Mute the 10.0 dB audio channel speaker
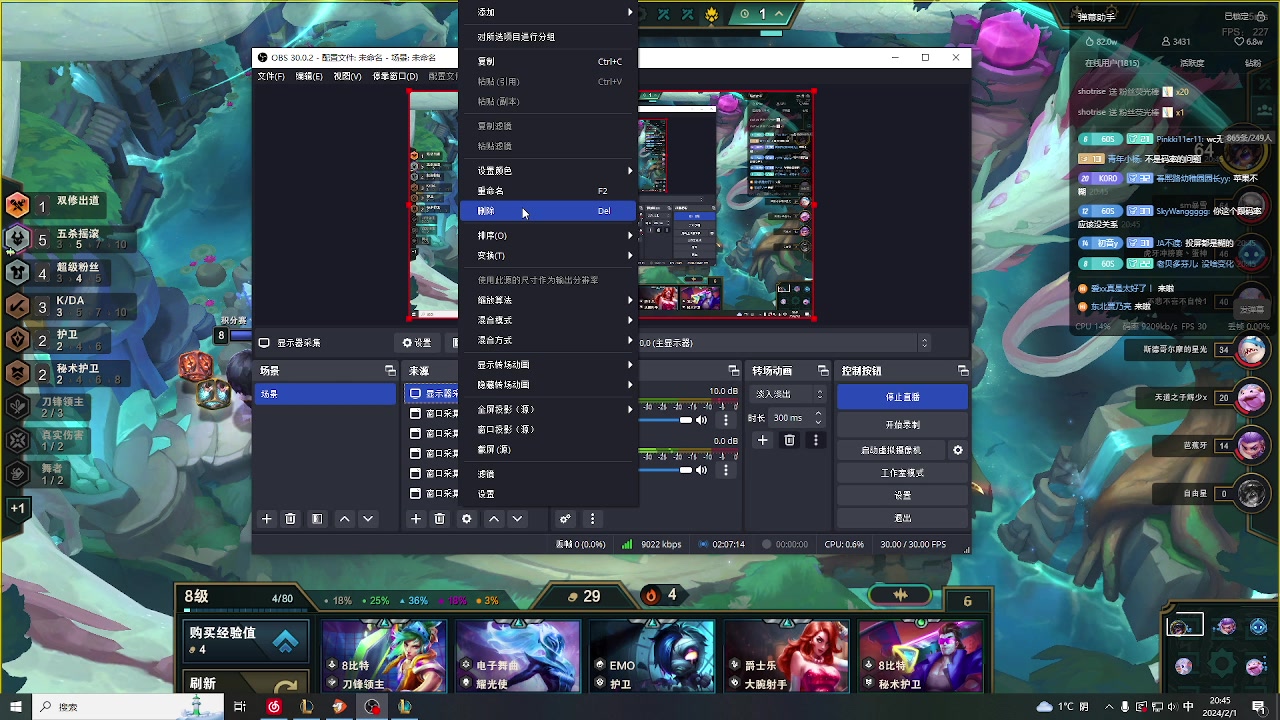The image size is (1280, 720). click(702, 420)
